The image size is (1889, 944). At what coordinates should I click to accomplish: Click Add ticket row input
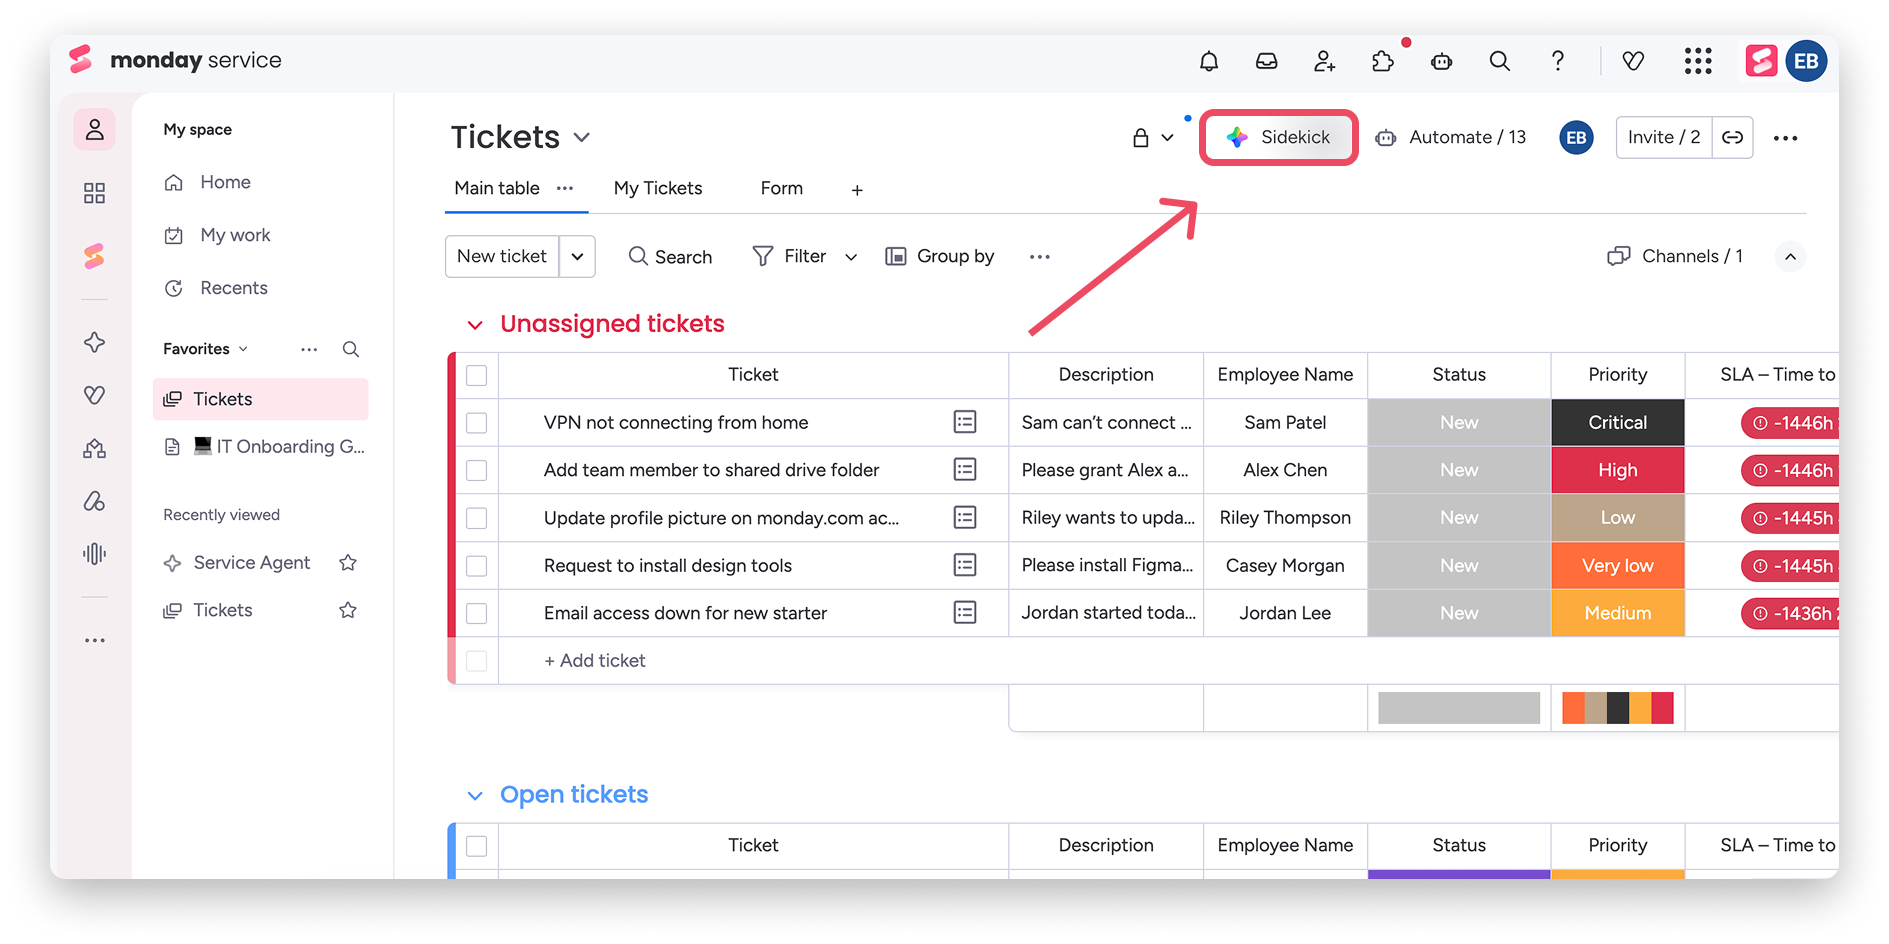pyautogui.click(x=595, y=661)
